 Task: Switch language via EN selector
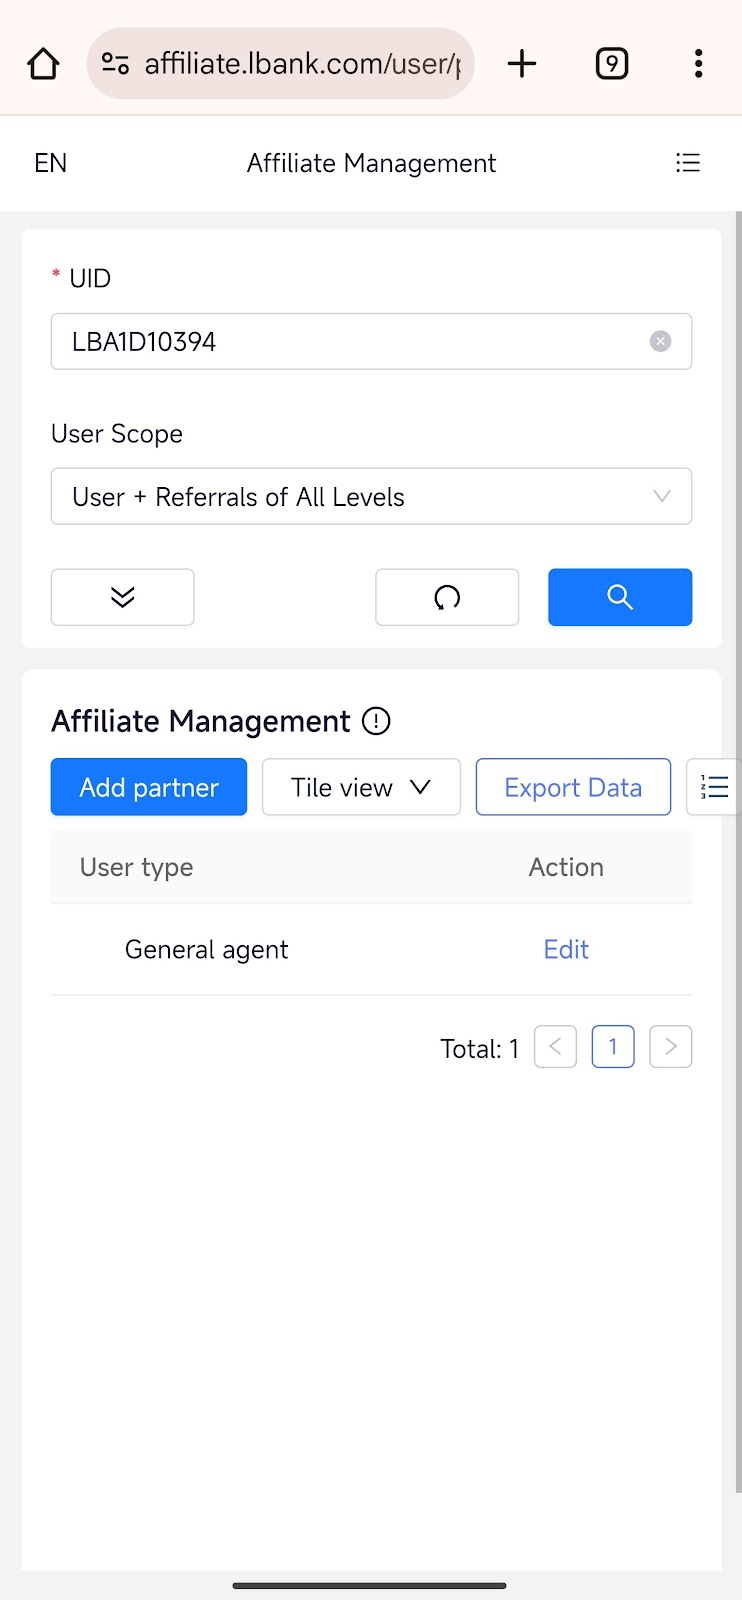pos(51,163)
